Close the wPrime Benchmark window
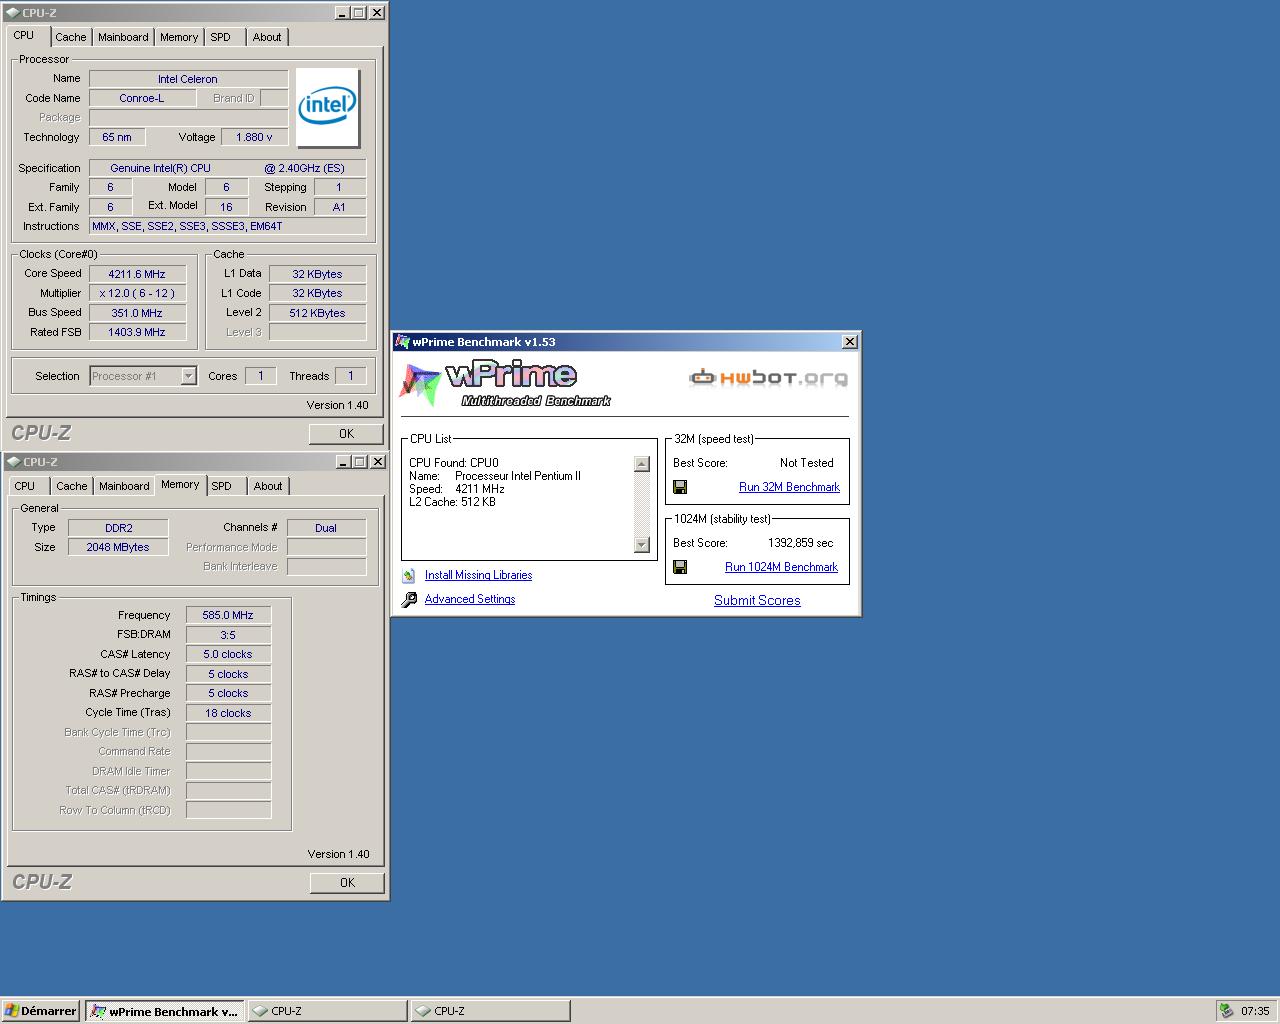1280x1024 pixels. (849, 342)
